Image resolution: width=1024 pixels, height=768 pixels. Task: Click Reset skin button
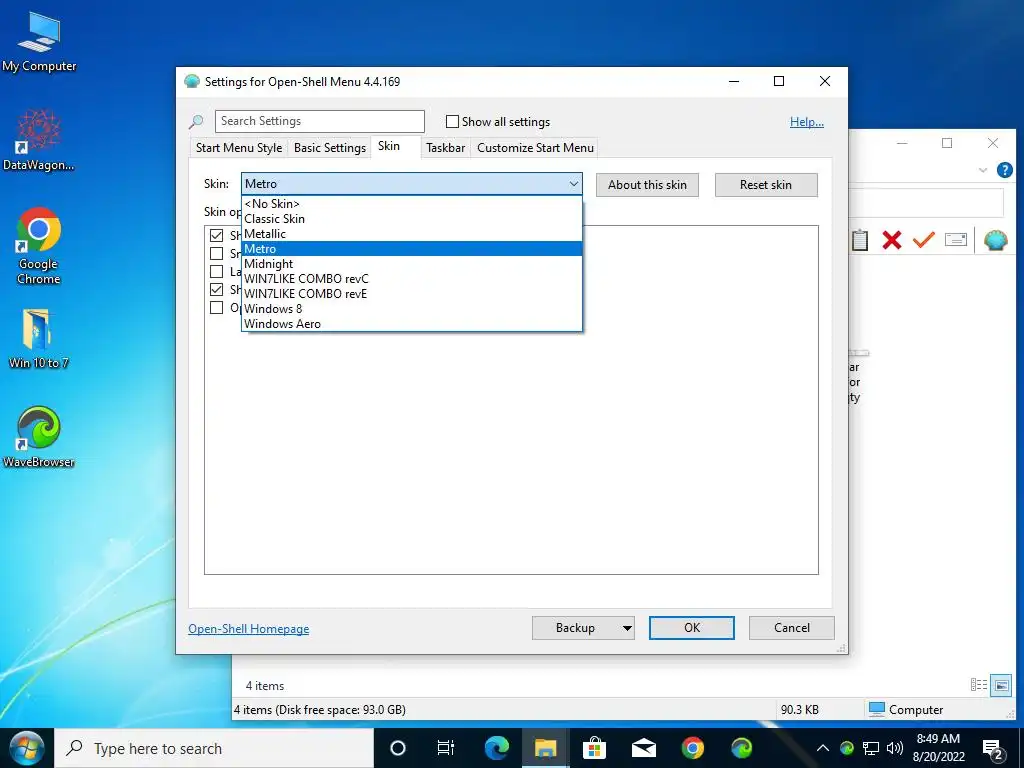tap(766, 185)
